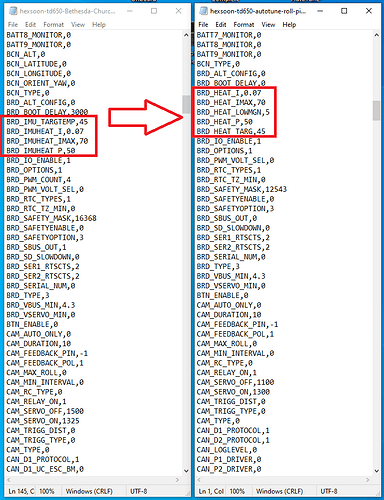Viewport: 384px width, 500px height.
Task: Maximize the left Notepad window
Action: click(x=154, y=11)
